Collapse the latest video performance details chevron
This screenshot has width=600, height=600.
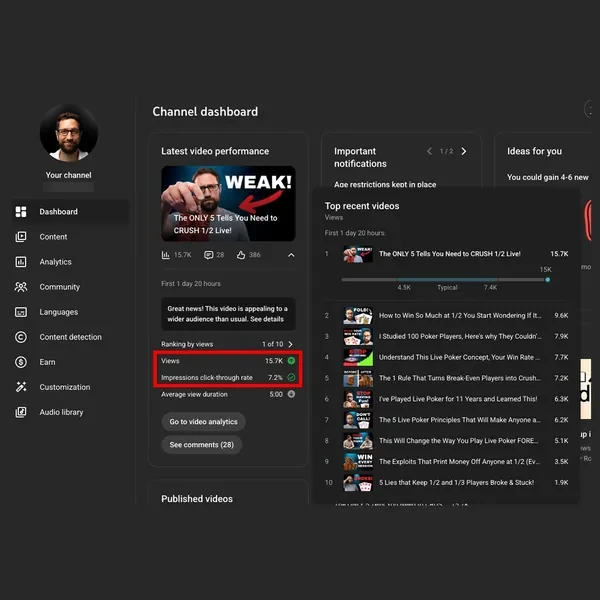pos(291,255)
